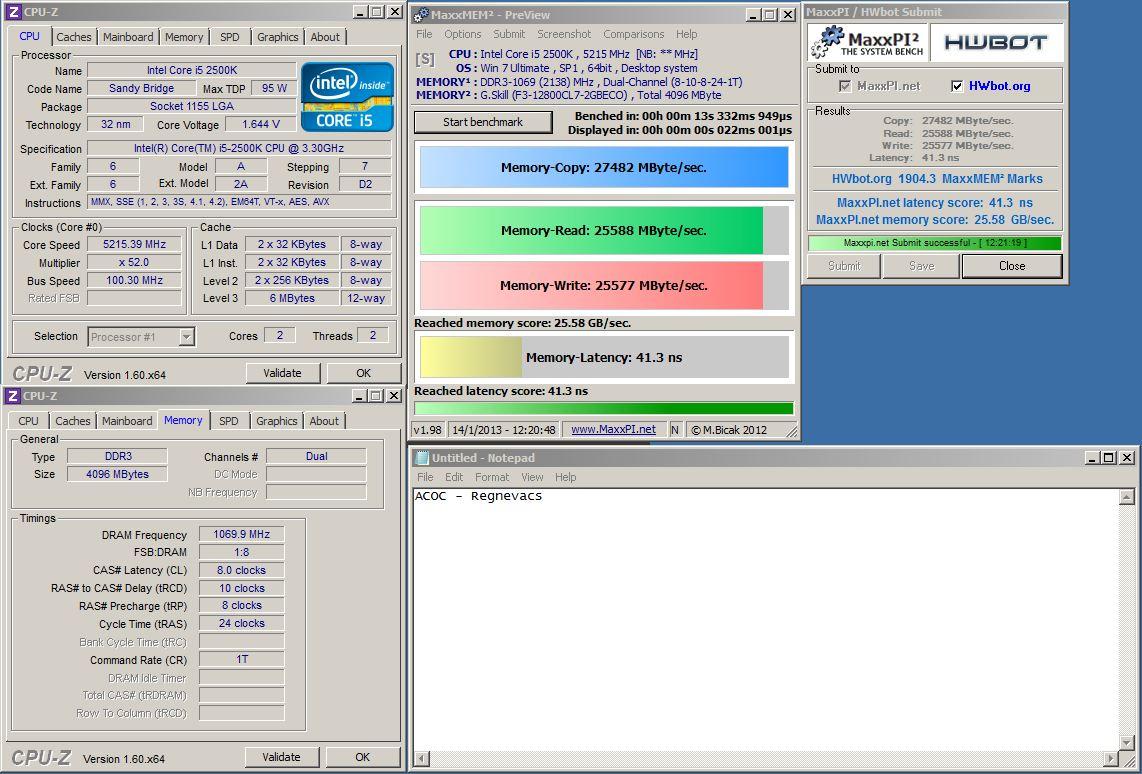Click the processor Name field Intel Core i5 2500K

point(192,70)
